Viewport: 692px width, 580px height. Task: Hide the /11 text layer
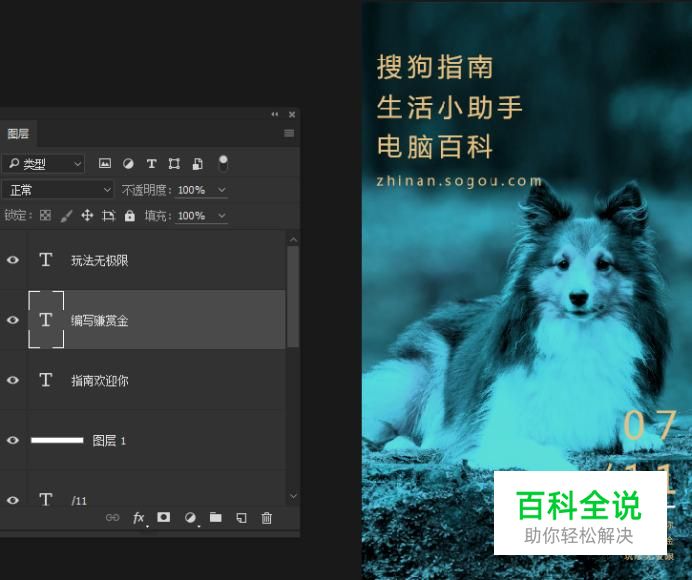[13, 500]
